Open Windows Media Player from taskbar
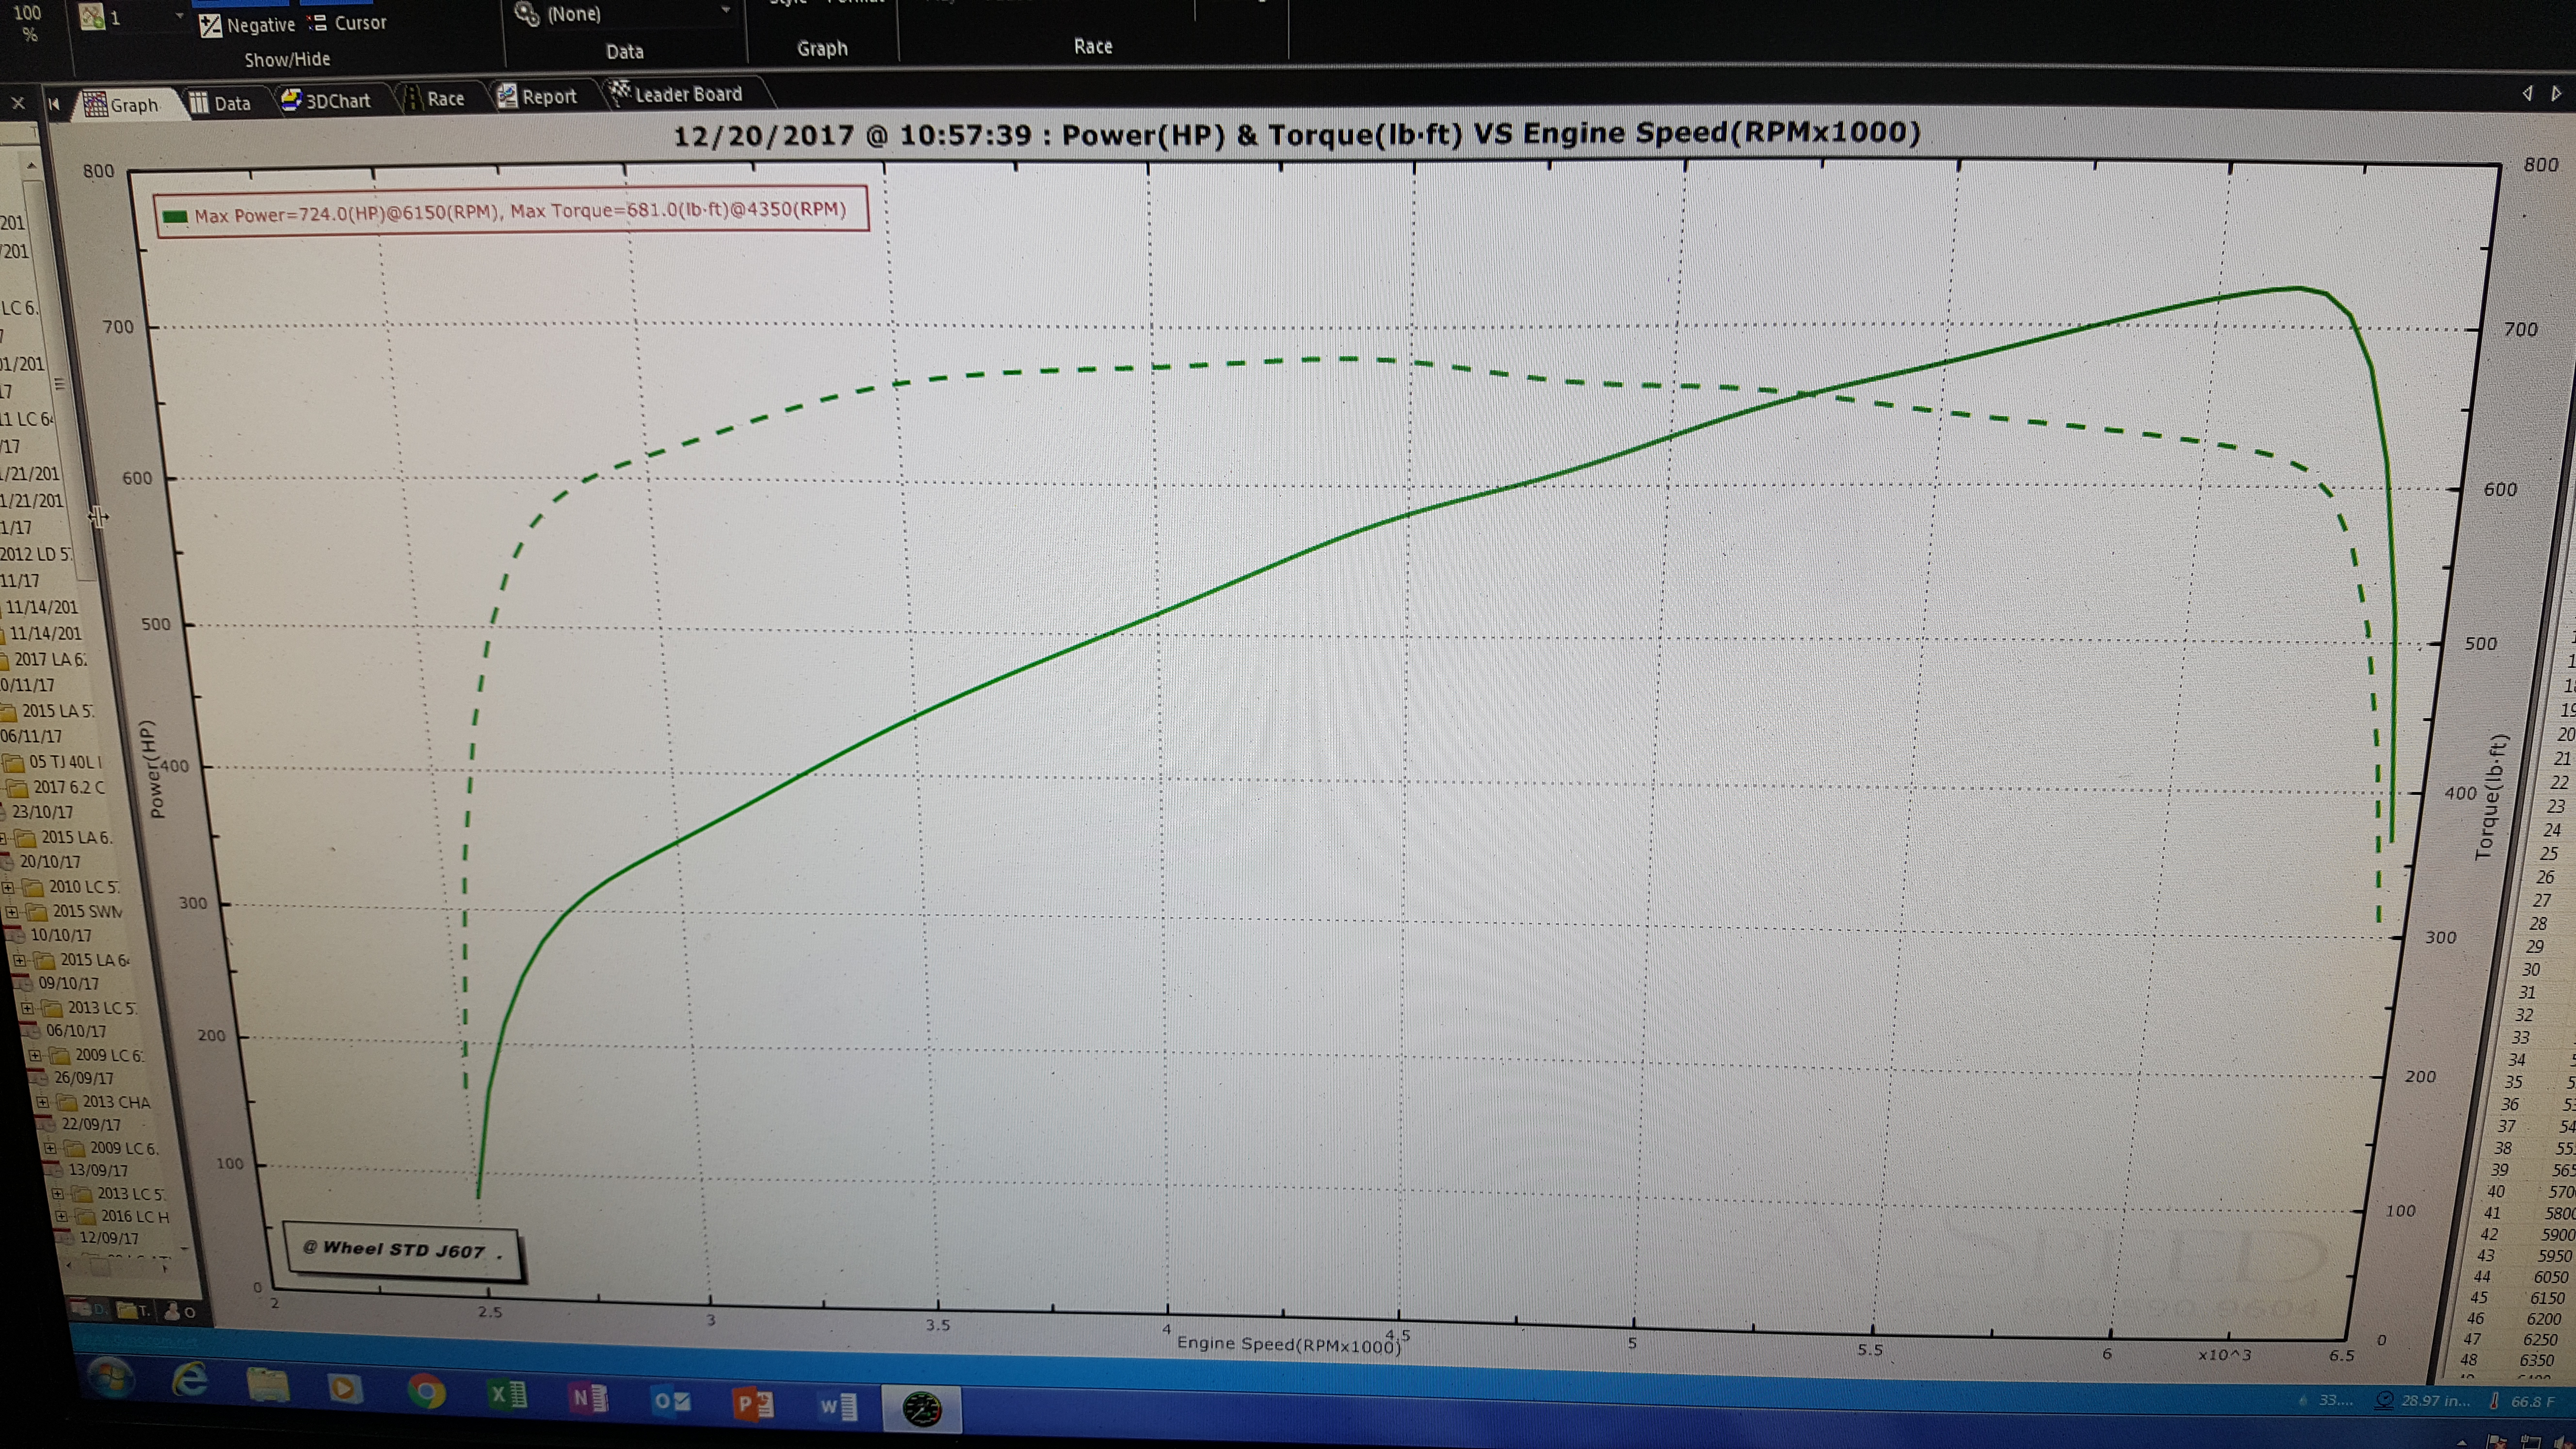The height and width of the screenshot is (1449, 2576). [345, 1388]
